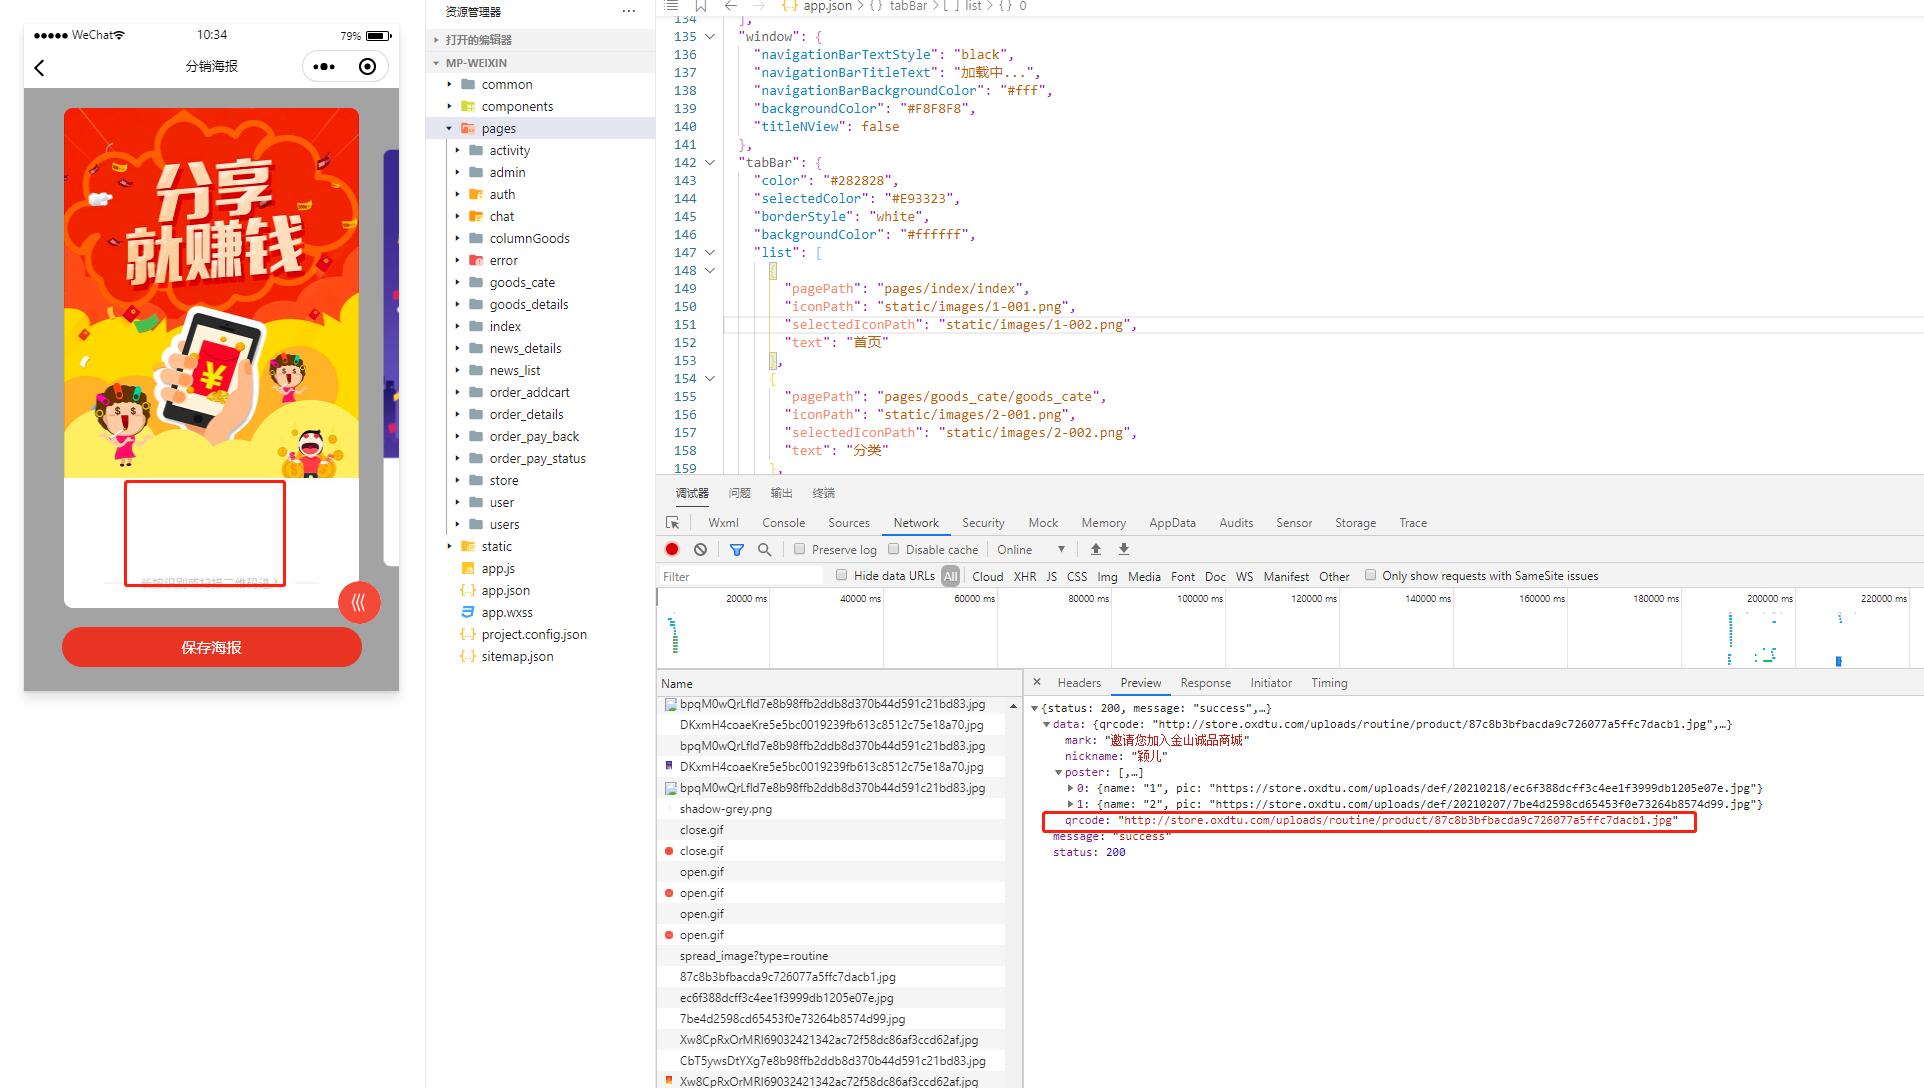Filter network requests by Img
Viewport: 1924px width, 1088px height.
click(x=1107, y=576)
